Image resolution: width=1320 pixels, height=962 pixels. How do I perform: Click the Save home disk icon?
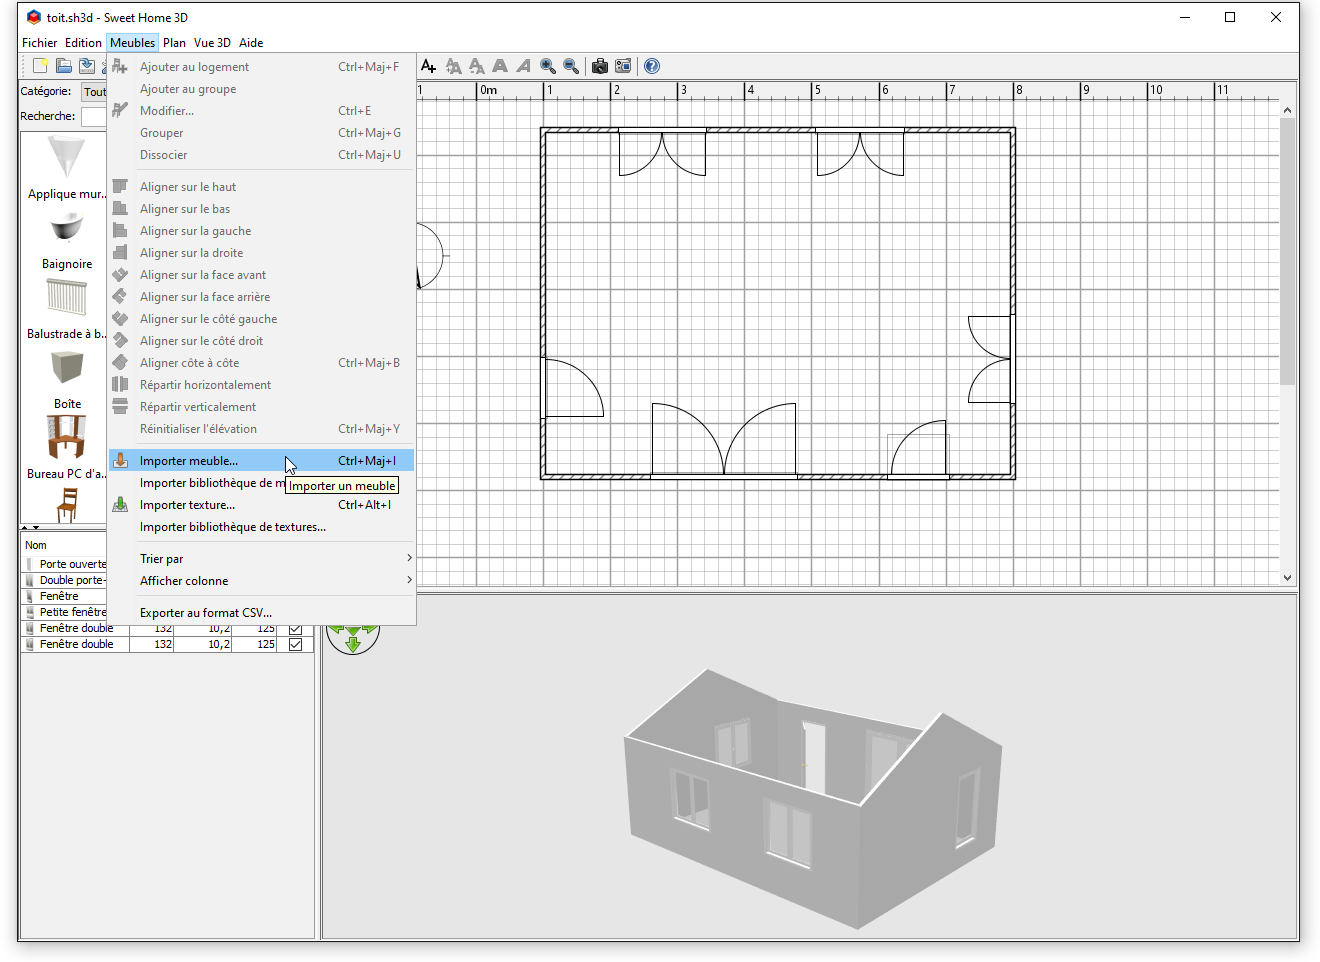pos(87,66)
